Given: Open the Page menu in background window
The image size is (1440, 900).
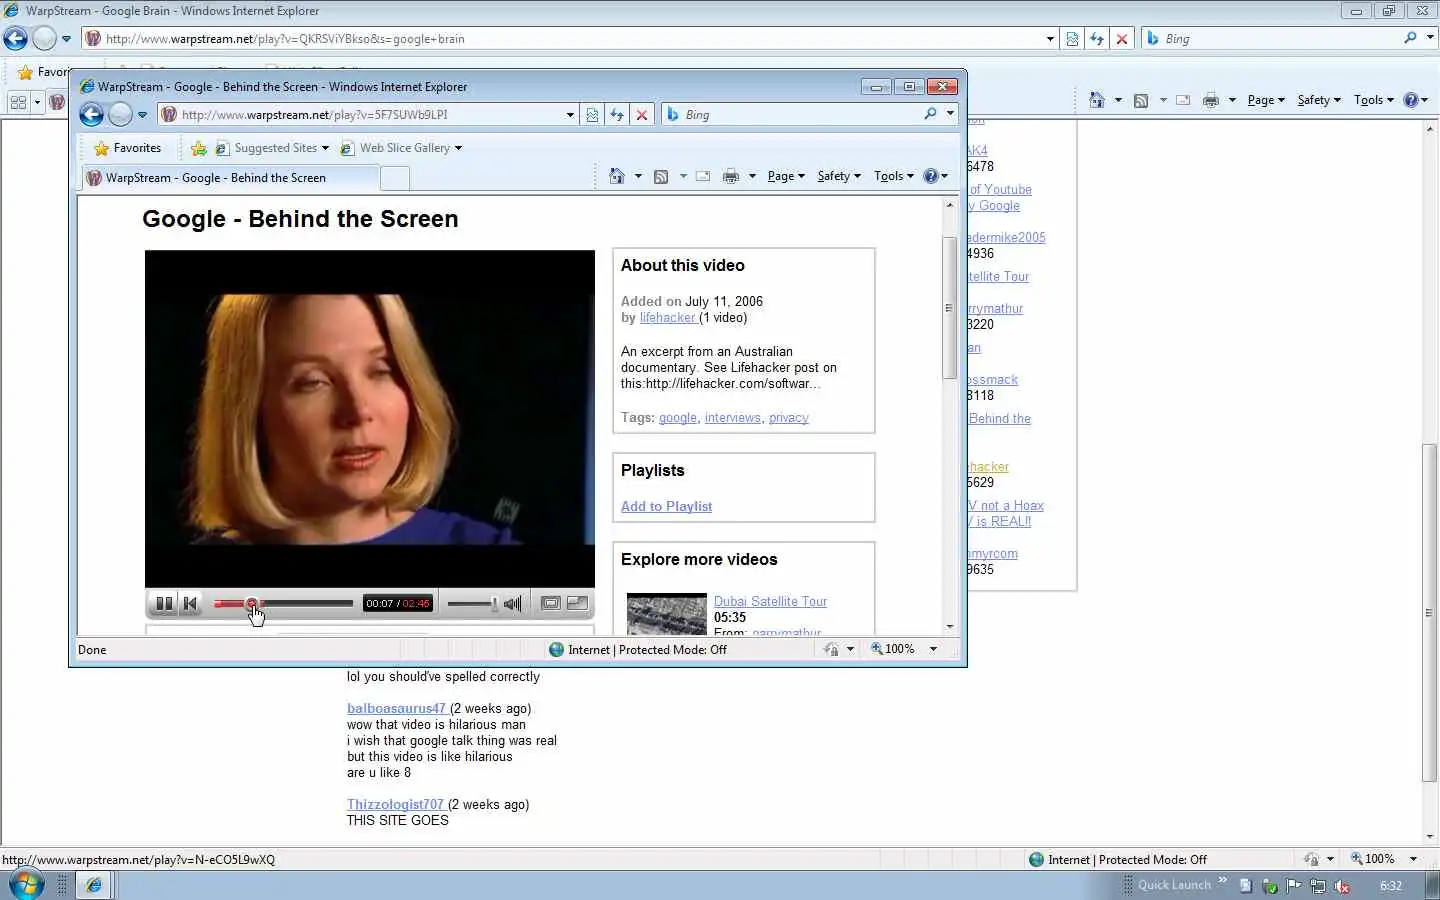Looking at the screenshot, I should click(1266, 100).
